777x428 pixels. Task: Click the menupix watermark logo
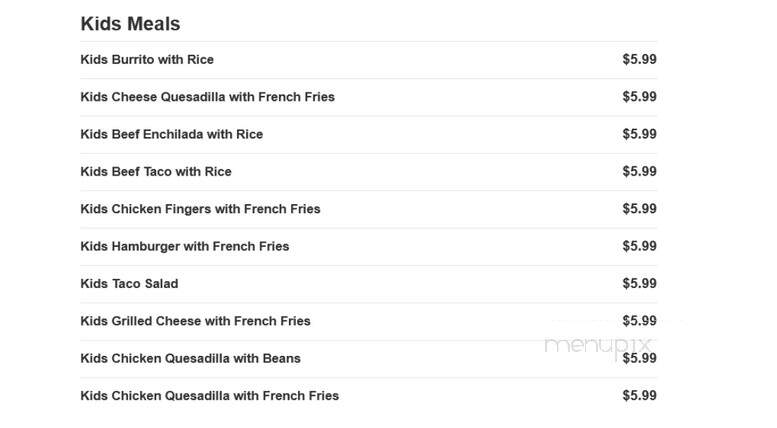click(598, 345)
